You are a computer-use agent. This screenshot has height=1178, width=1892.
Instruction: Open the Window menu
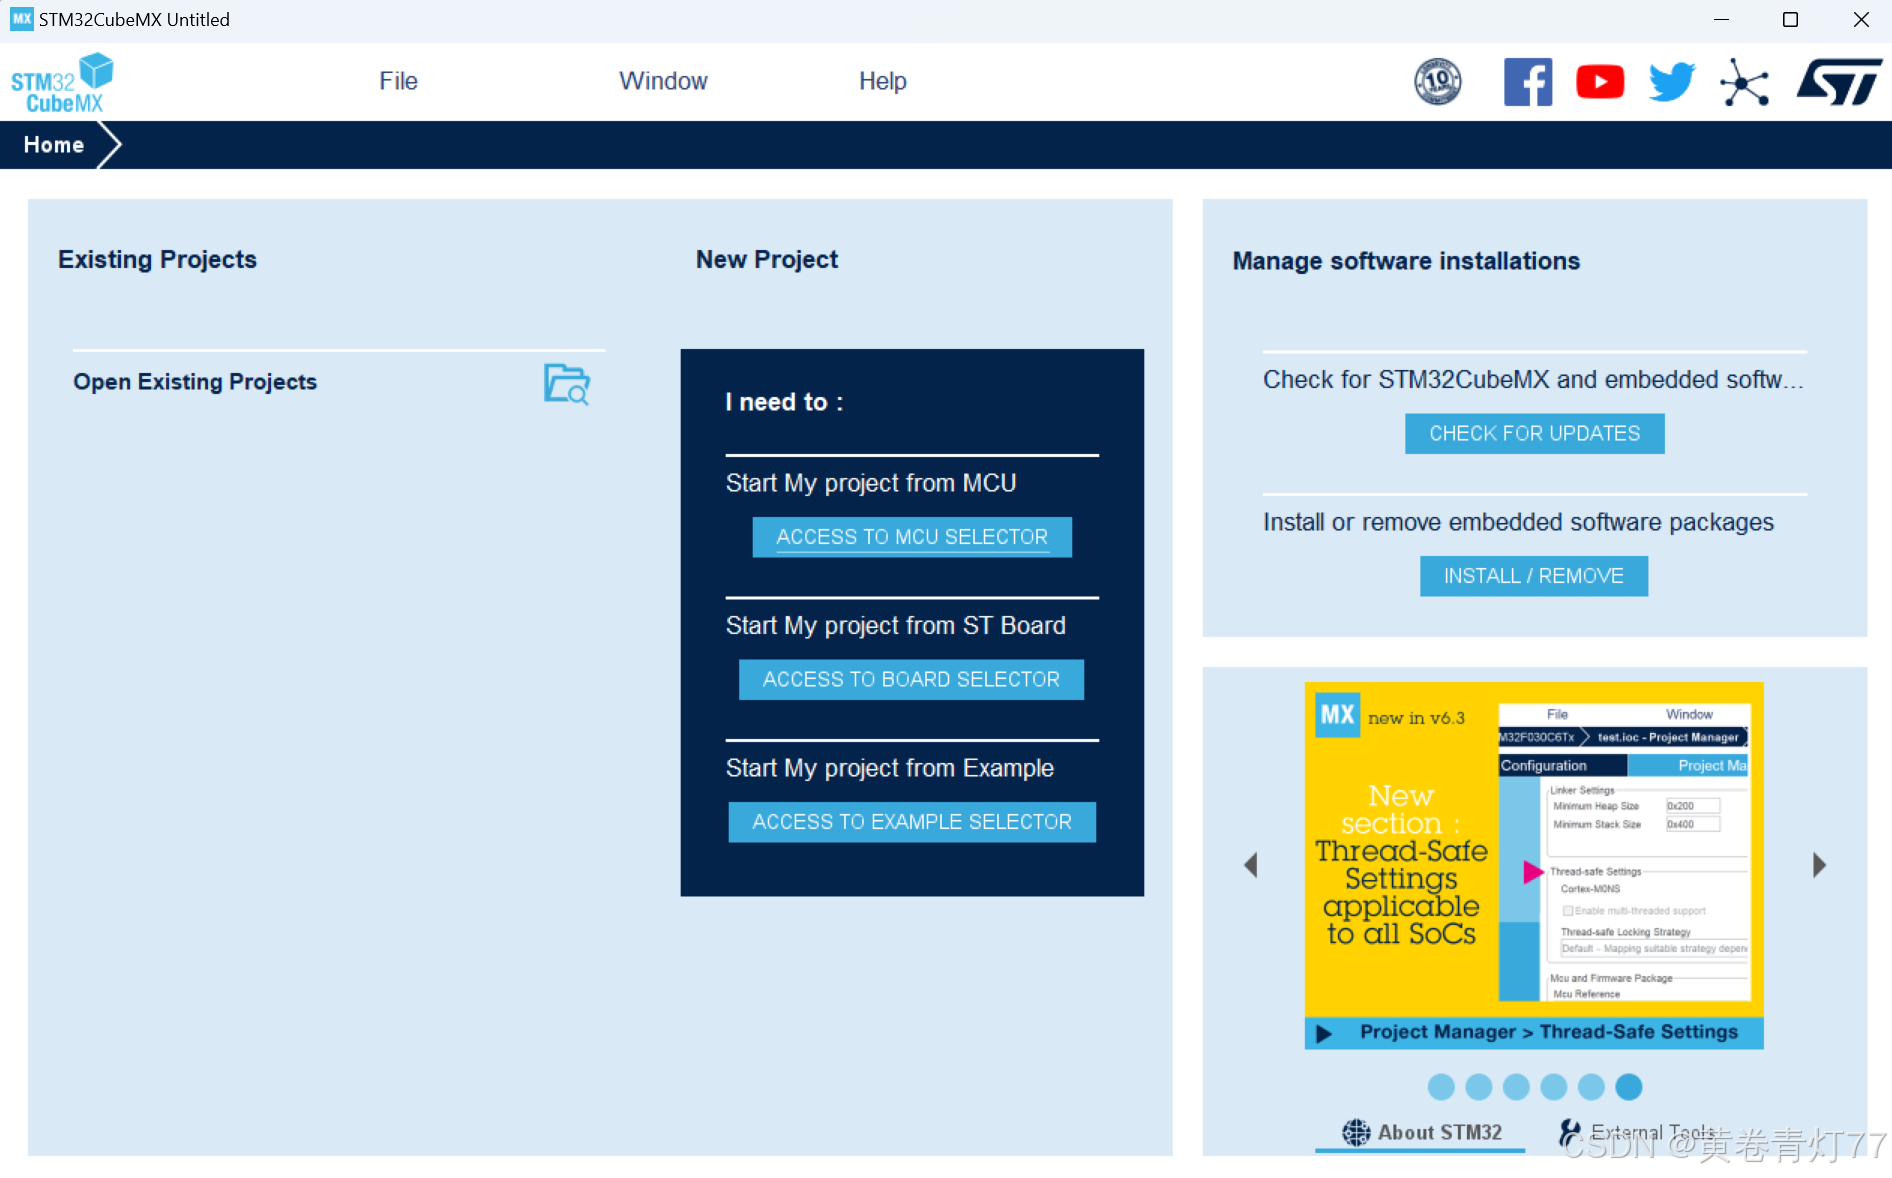coord(663,81)
